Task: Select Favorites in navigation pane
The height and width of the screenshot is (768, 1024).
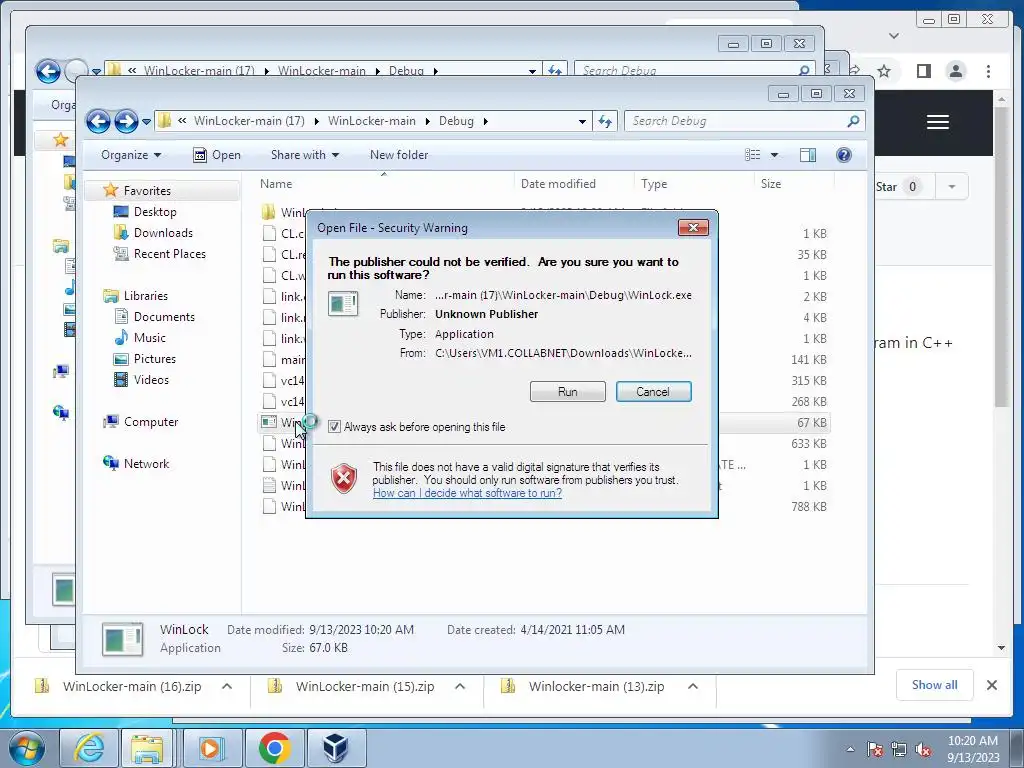Action: click(147, 191)
